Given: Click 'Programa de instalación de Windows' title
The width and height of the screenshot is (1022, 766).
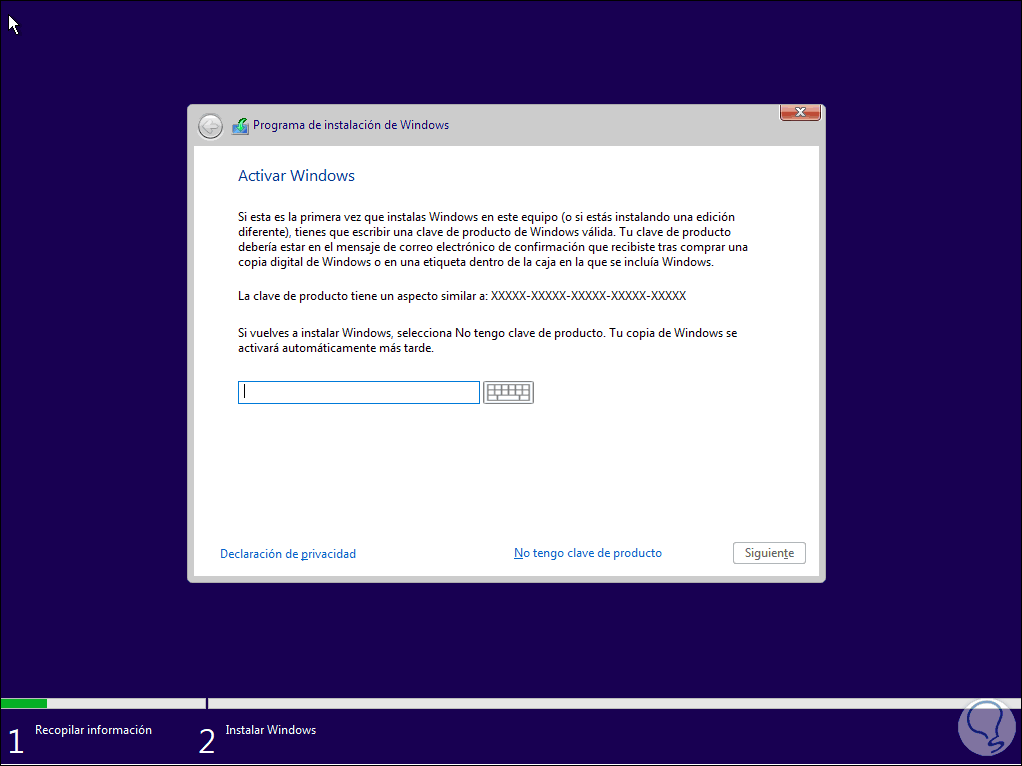Looking at the screenshot, I should coord(351,125).
